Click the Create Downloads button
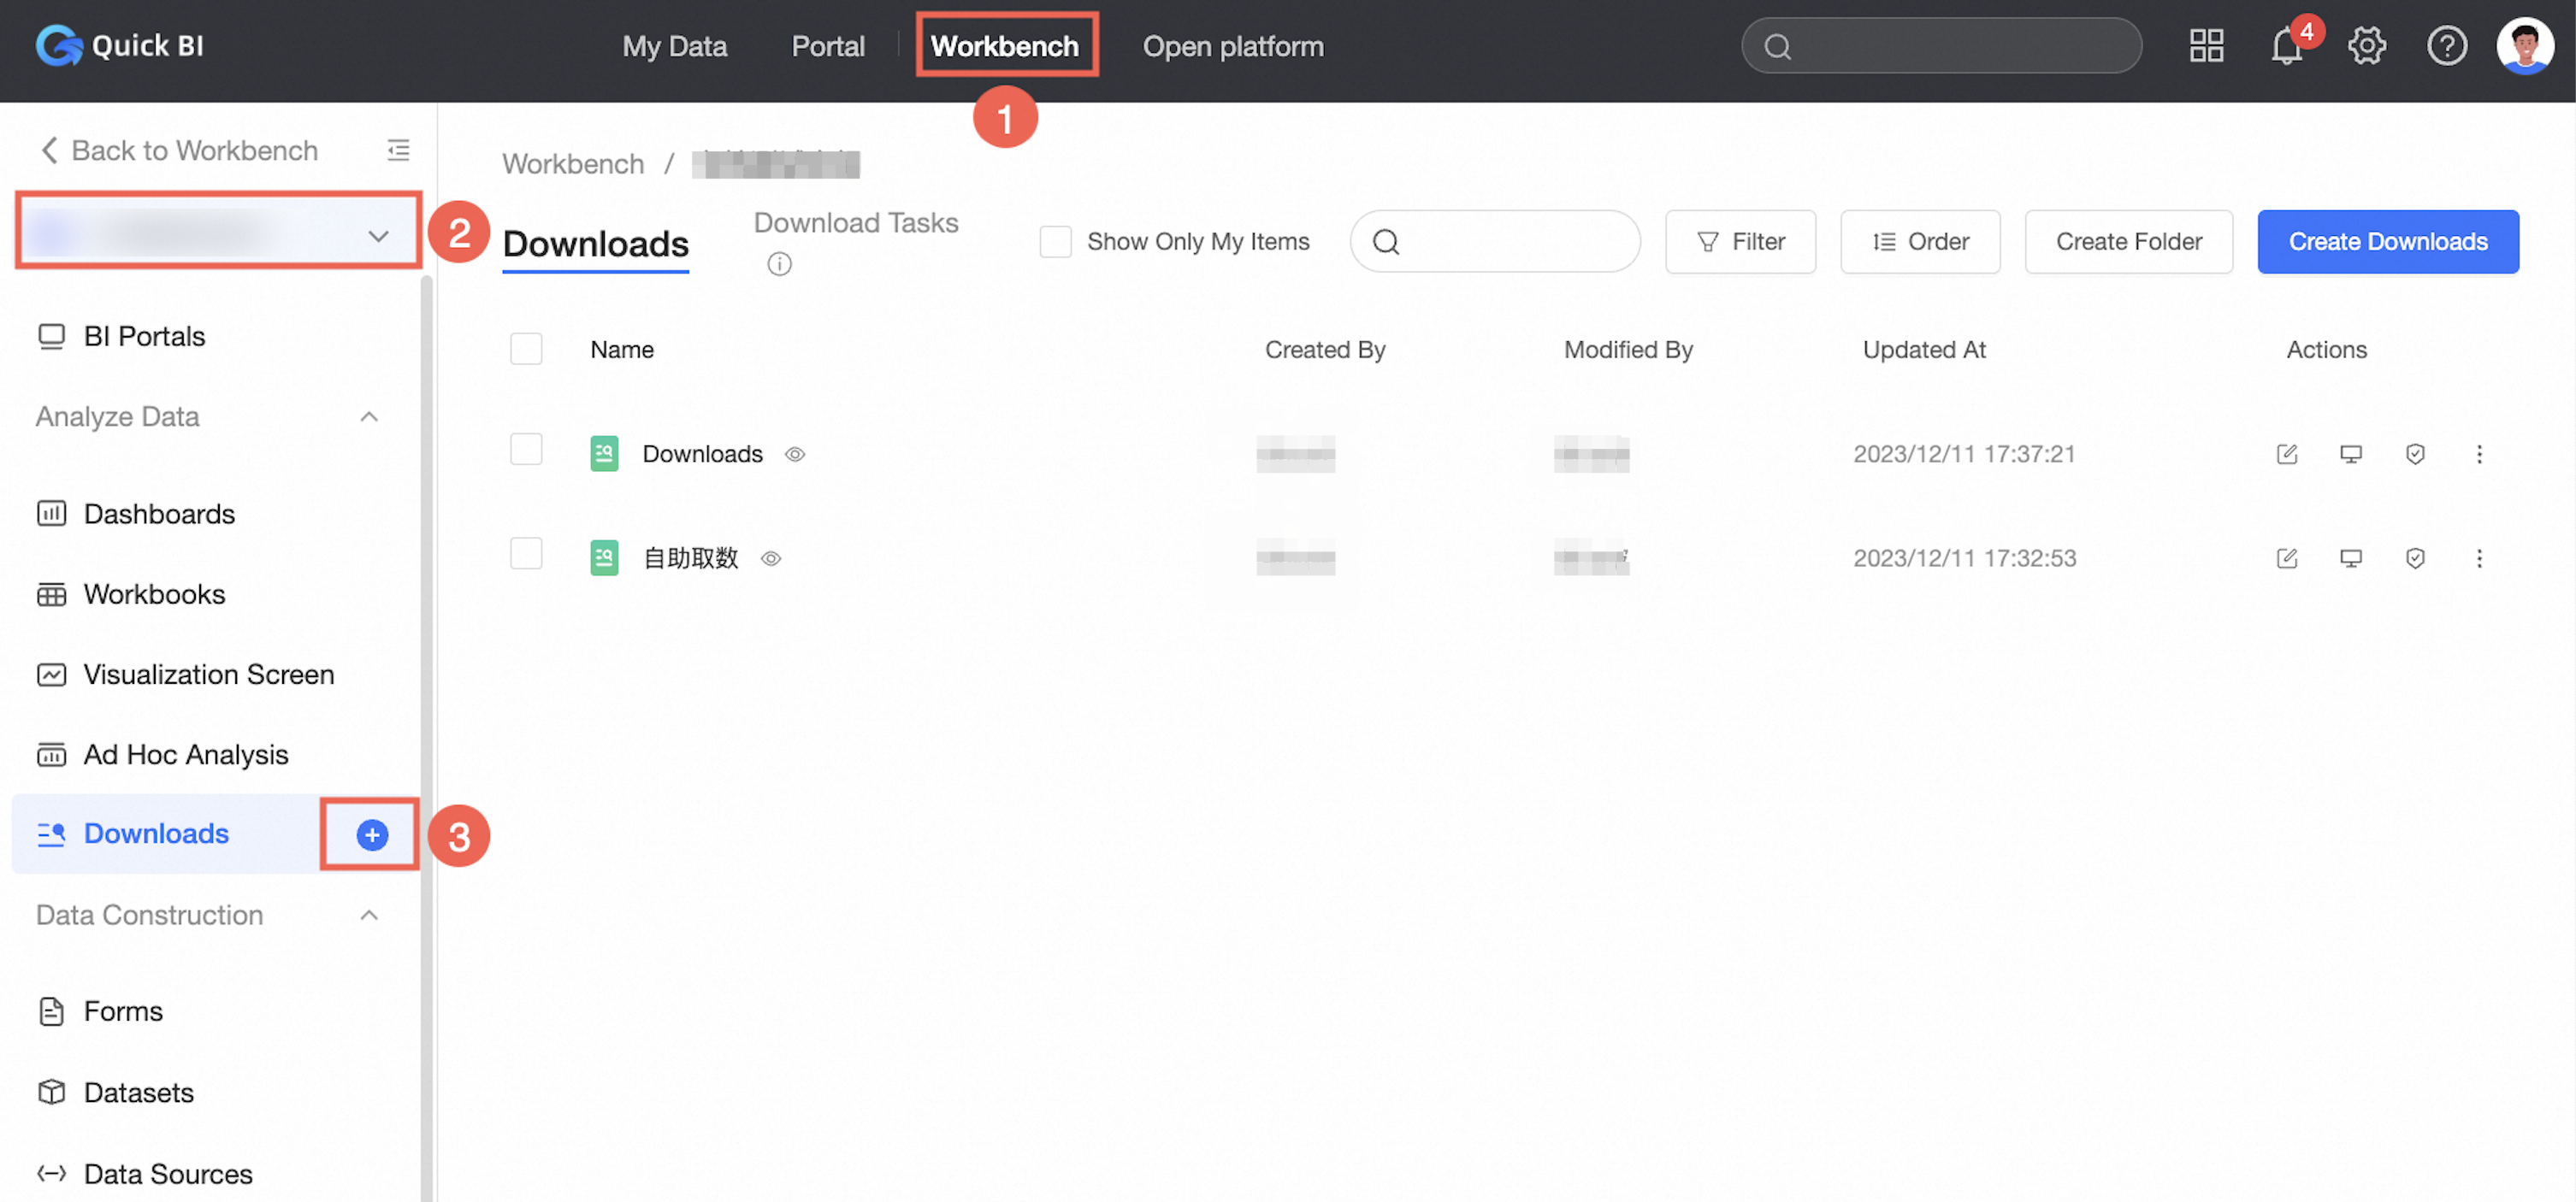 click(x=2387, y=241)
